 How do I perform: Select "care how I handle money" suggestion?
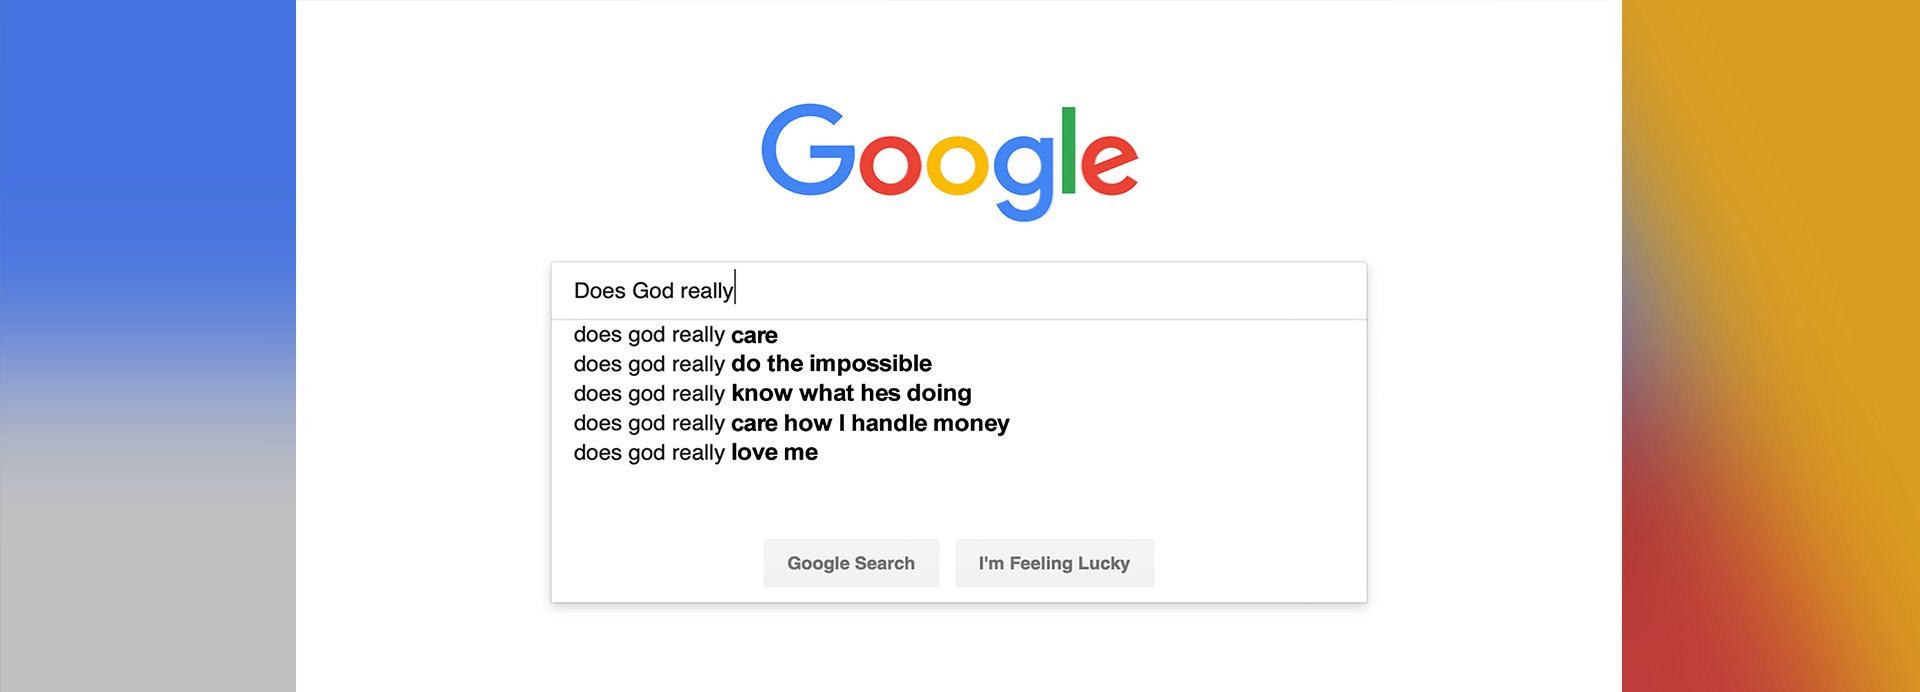coord(791,424)
